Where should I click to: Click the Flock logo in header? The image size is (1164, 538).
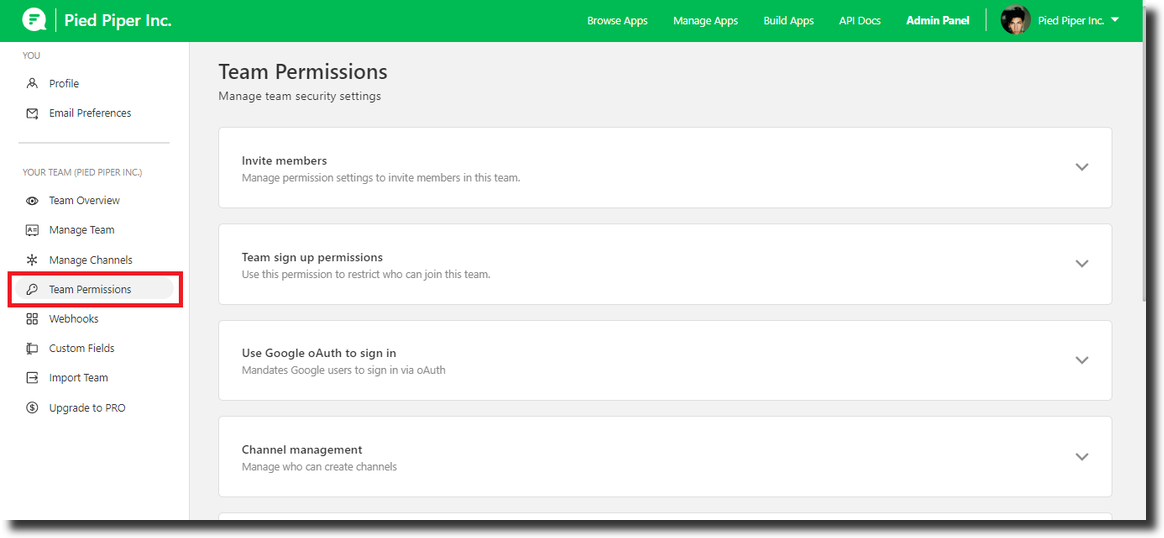coord(34,20)
